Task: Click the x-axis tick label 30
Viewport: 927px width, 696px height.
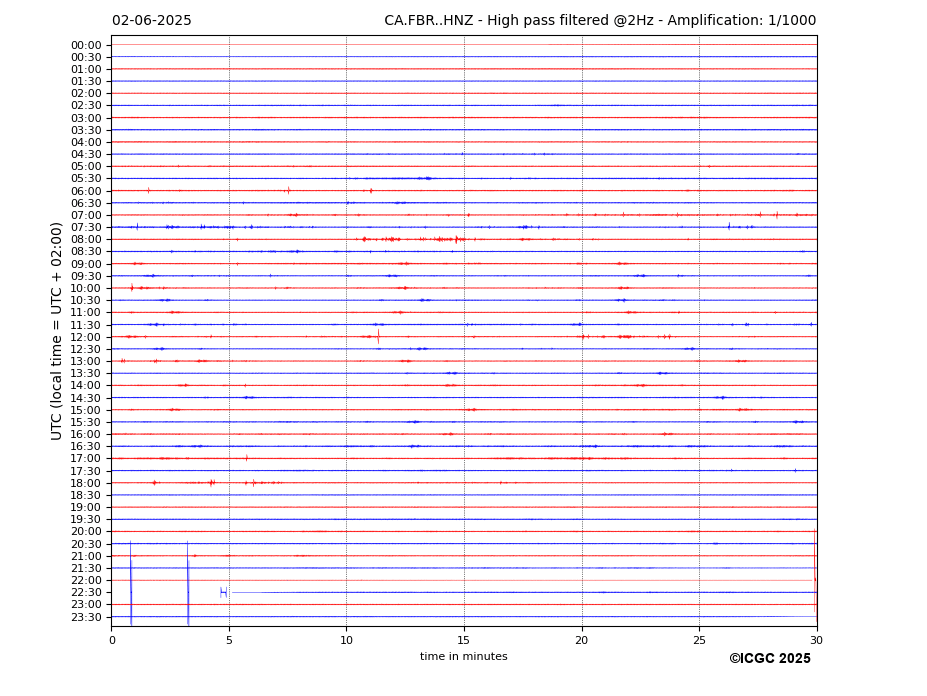Action: [816, 640]
